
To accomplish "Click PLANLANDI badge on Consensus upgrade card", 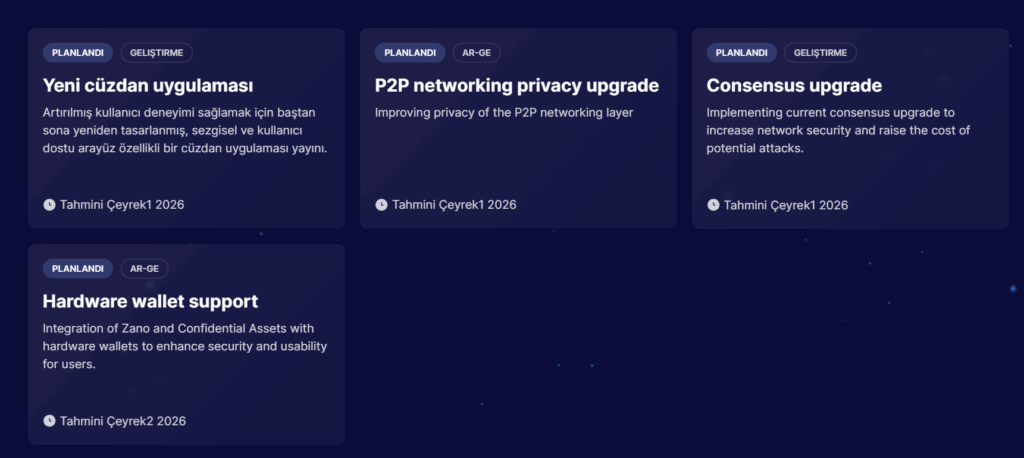I will point(742,53).
